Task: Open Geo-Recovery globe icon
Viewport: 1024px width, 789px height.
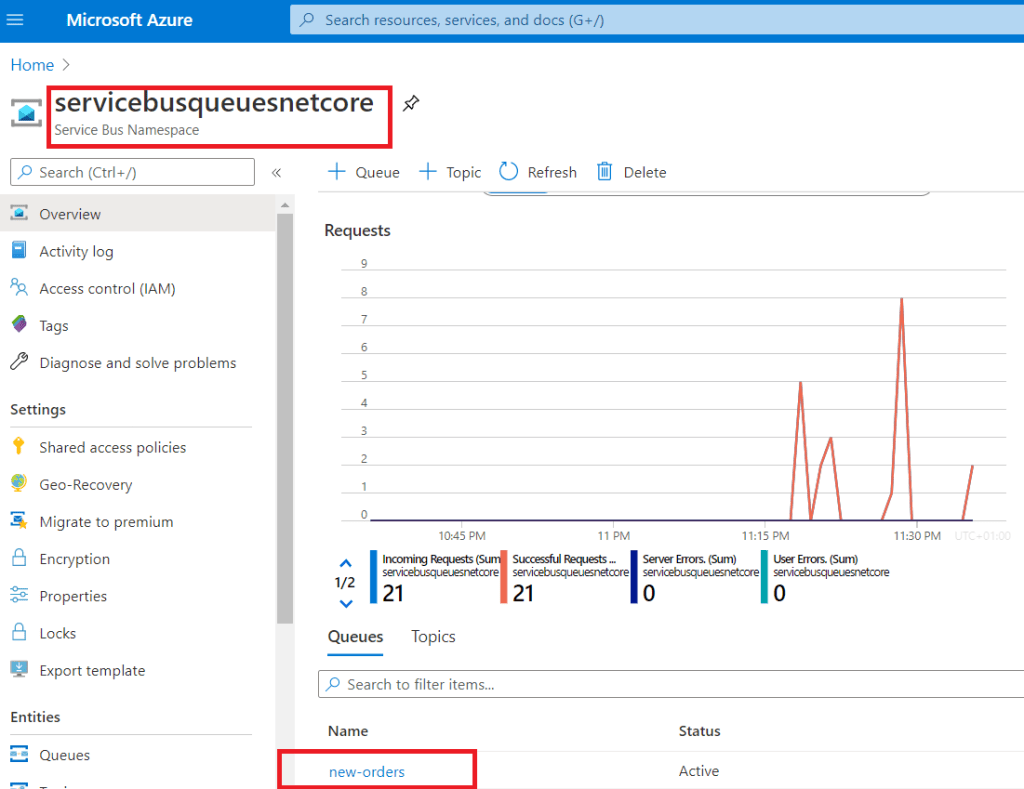Action: 19,484
